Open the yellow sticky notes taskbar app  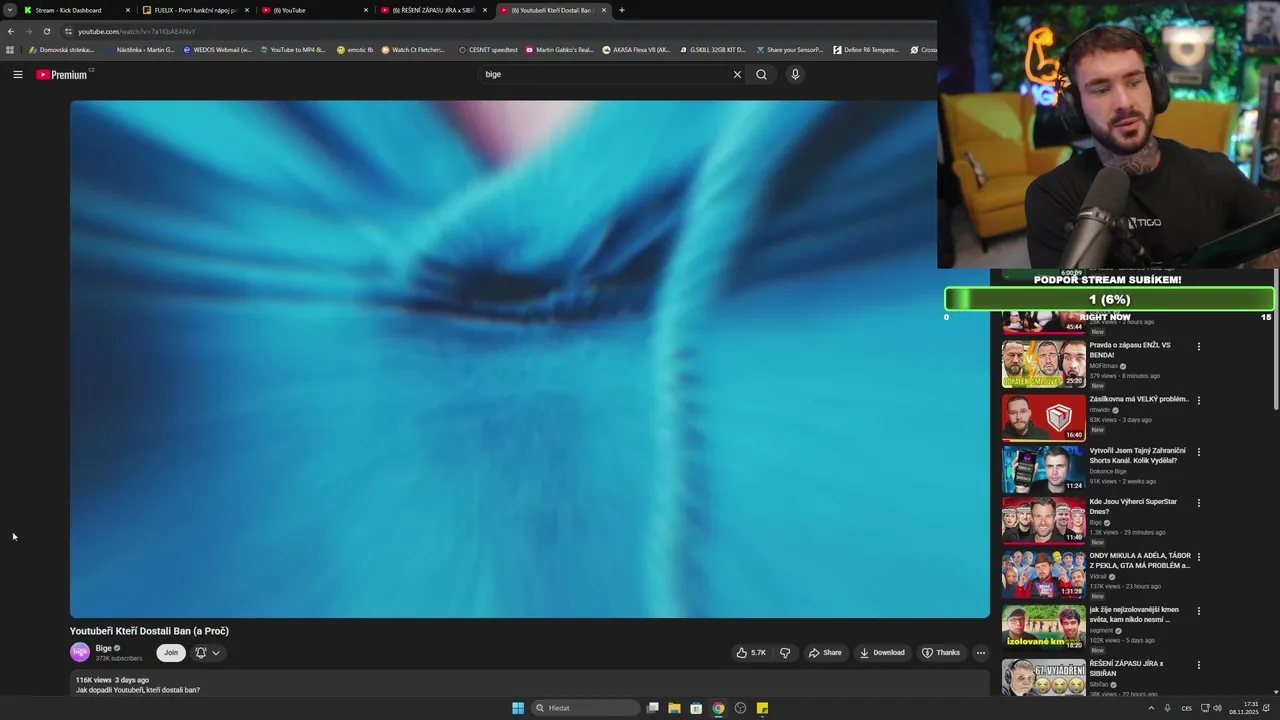pos(762,708)
